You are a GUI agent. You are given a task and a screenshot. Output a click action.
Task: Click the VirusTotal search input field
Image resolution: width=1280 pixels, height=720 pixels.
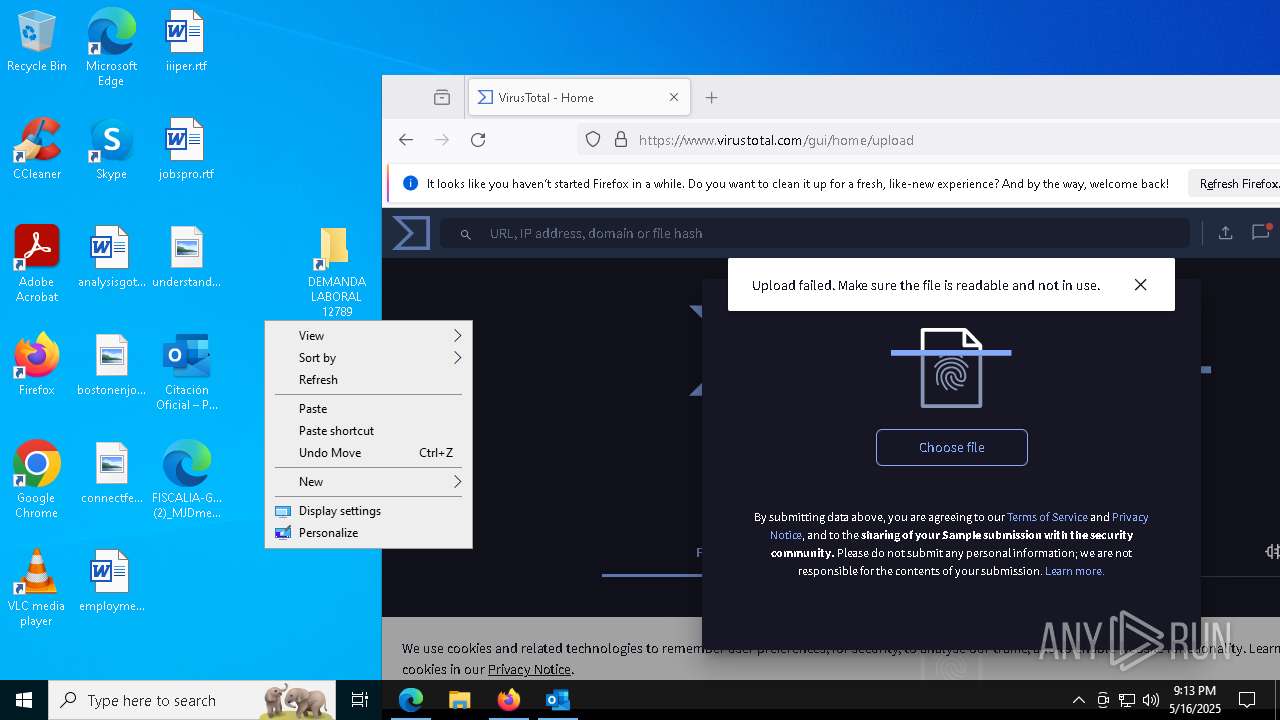[815, 233]
